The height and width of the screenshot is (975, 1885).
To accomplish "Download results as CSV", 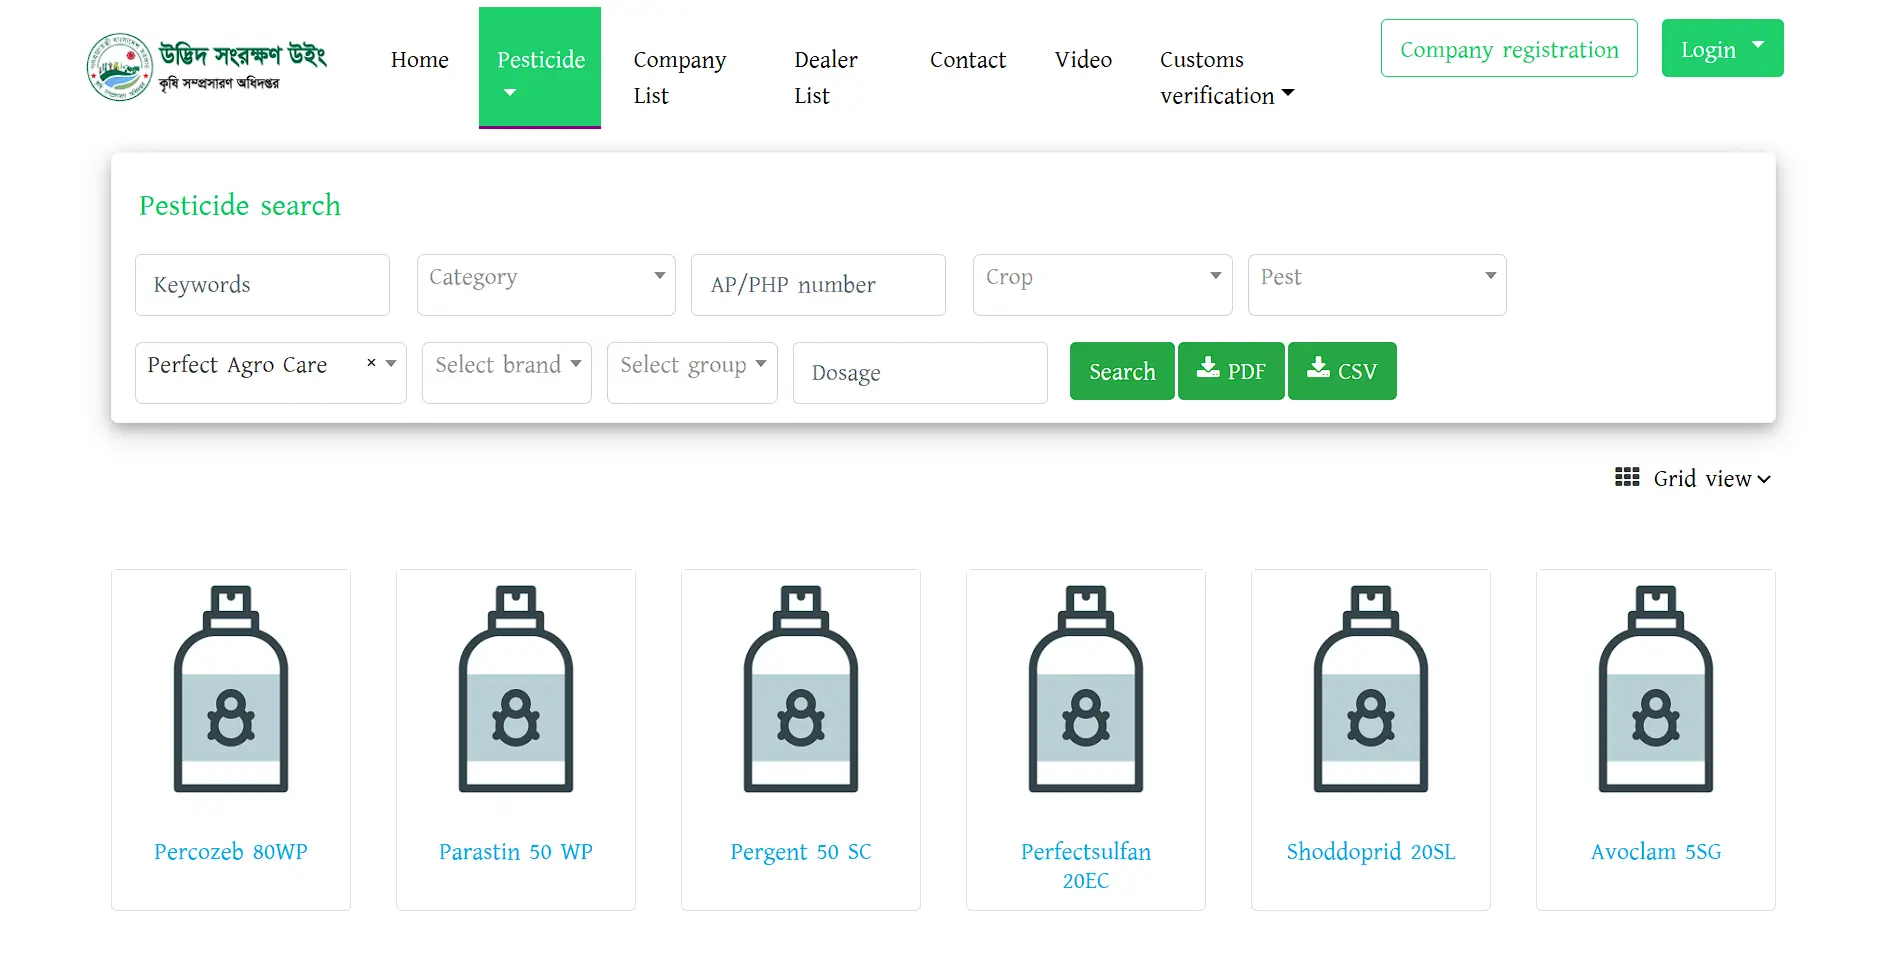I will [1342, 371].
